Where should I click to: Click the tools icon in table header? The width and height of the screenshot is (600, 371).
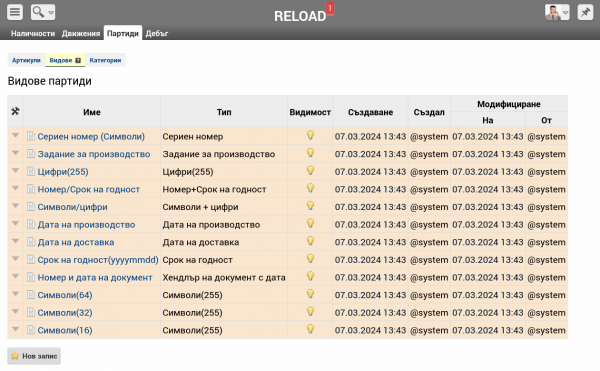click(x=15, y=112)
